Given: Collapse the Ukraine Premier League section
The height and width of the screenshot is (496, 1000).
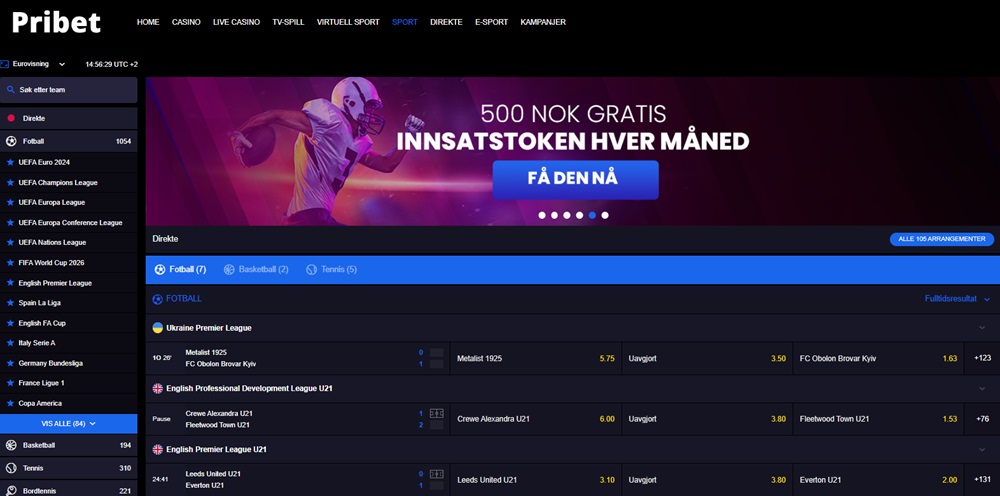Looking at the screenshot, I should (983, 328).
